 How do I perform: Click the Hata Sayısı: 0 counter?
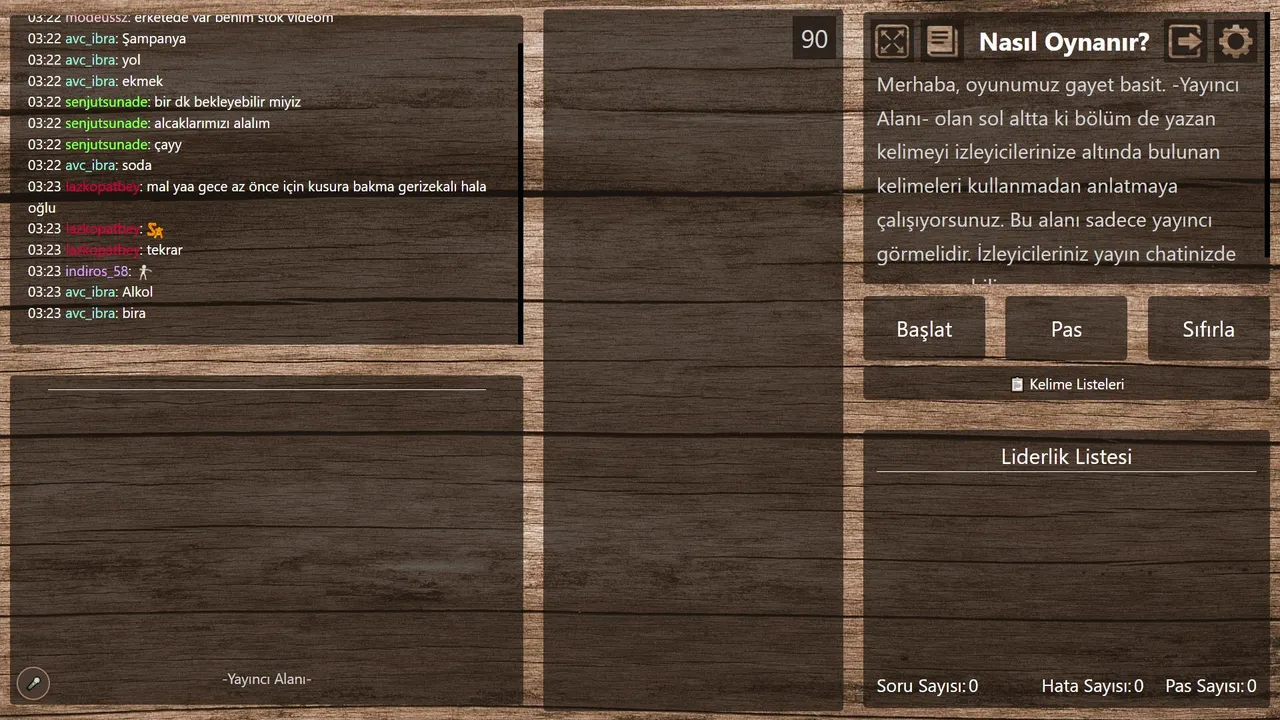click(1092, 686)
